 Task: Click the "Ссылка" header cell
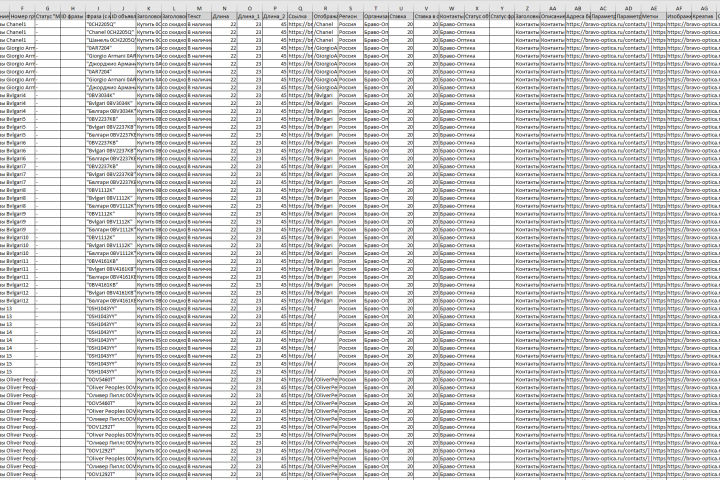[300, 16]
